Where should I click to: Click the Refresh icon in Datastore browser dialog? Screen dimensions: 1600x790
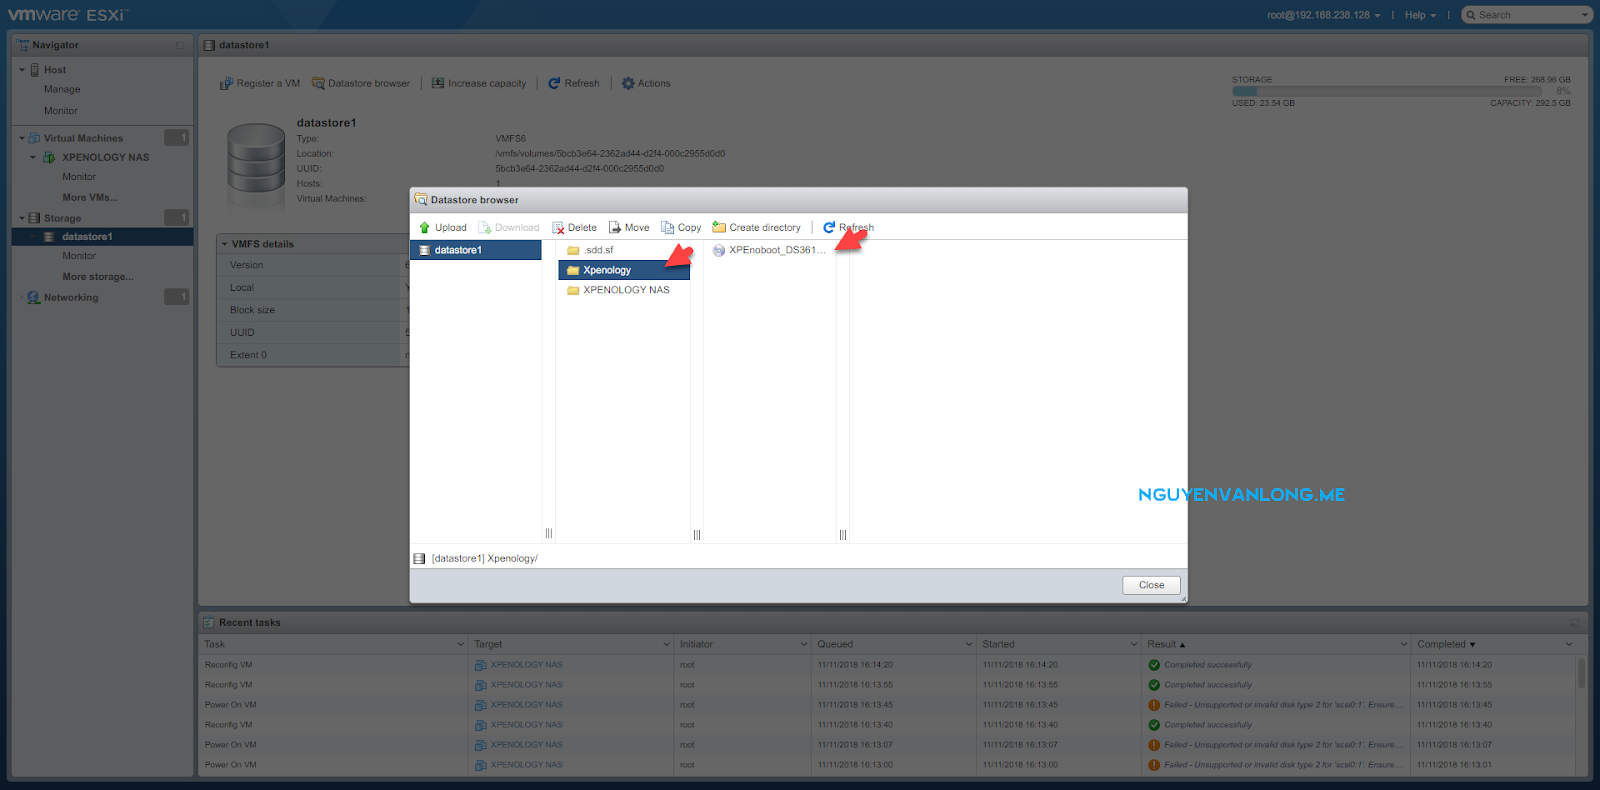[829, 228]
